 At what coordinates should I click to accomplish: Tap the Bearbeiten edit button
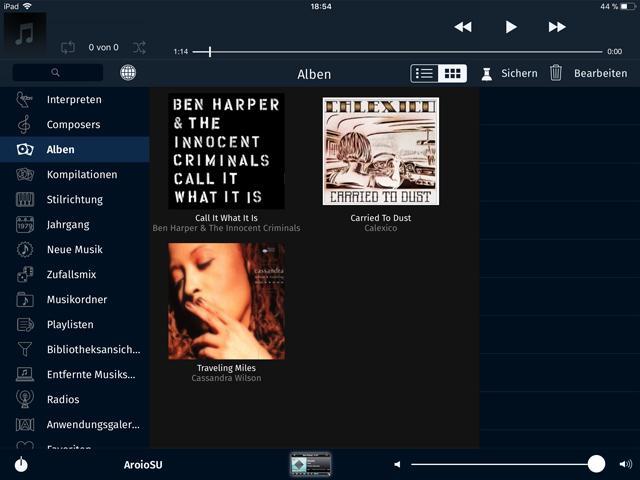600,73
